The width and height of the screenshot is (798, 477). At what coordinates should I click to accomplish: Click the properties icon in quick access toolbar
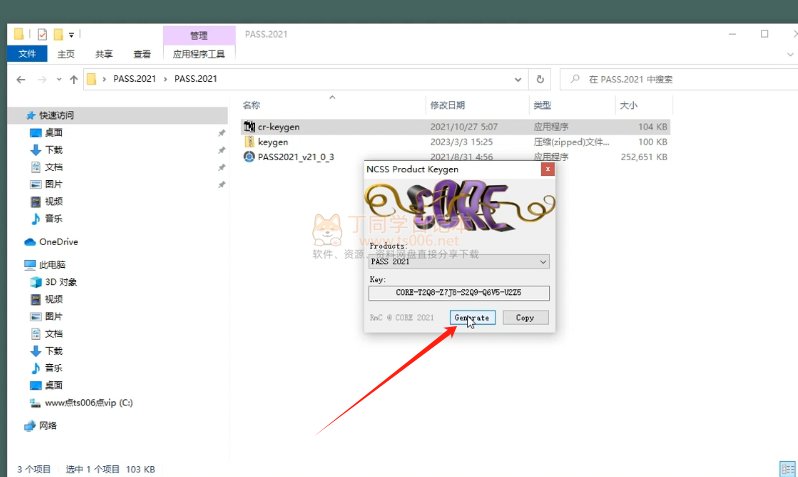42,34
